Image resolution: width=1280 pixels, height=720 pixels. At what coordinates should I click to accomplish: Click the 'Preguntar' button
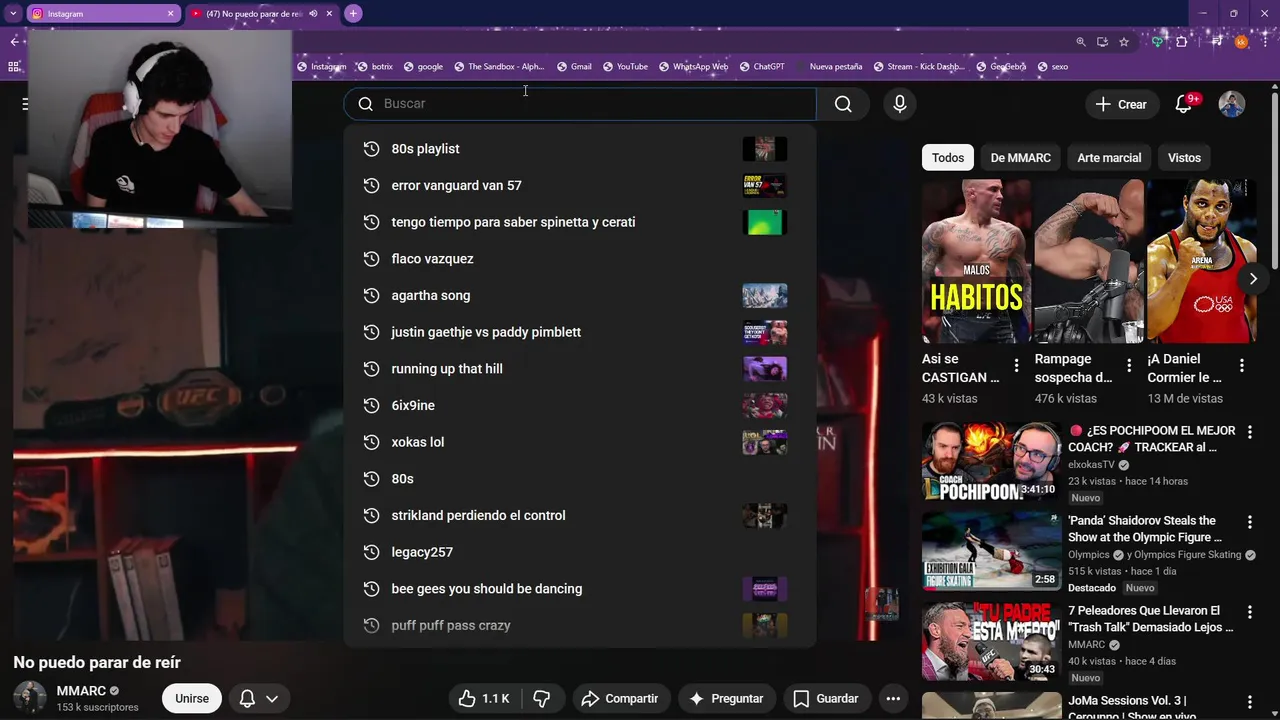[726, 699]
